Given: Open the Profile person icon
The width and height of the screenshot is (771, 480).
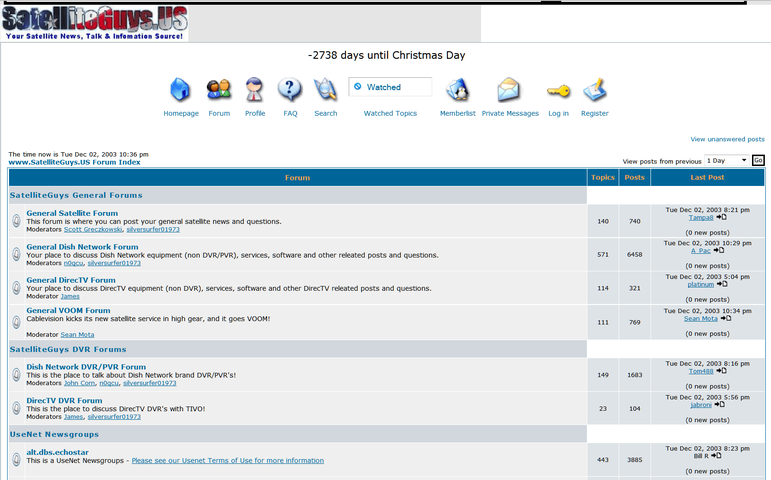Looking at the screenshot, I should (x=254, y=90).
